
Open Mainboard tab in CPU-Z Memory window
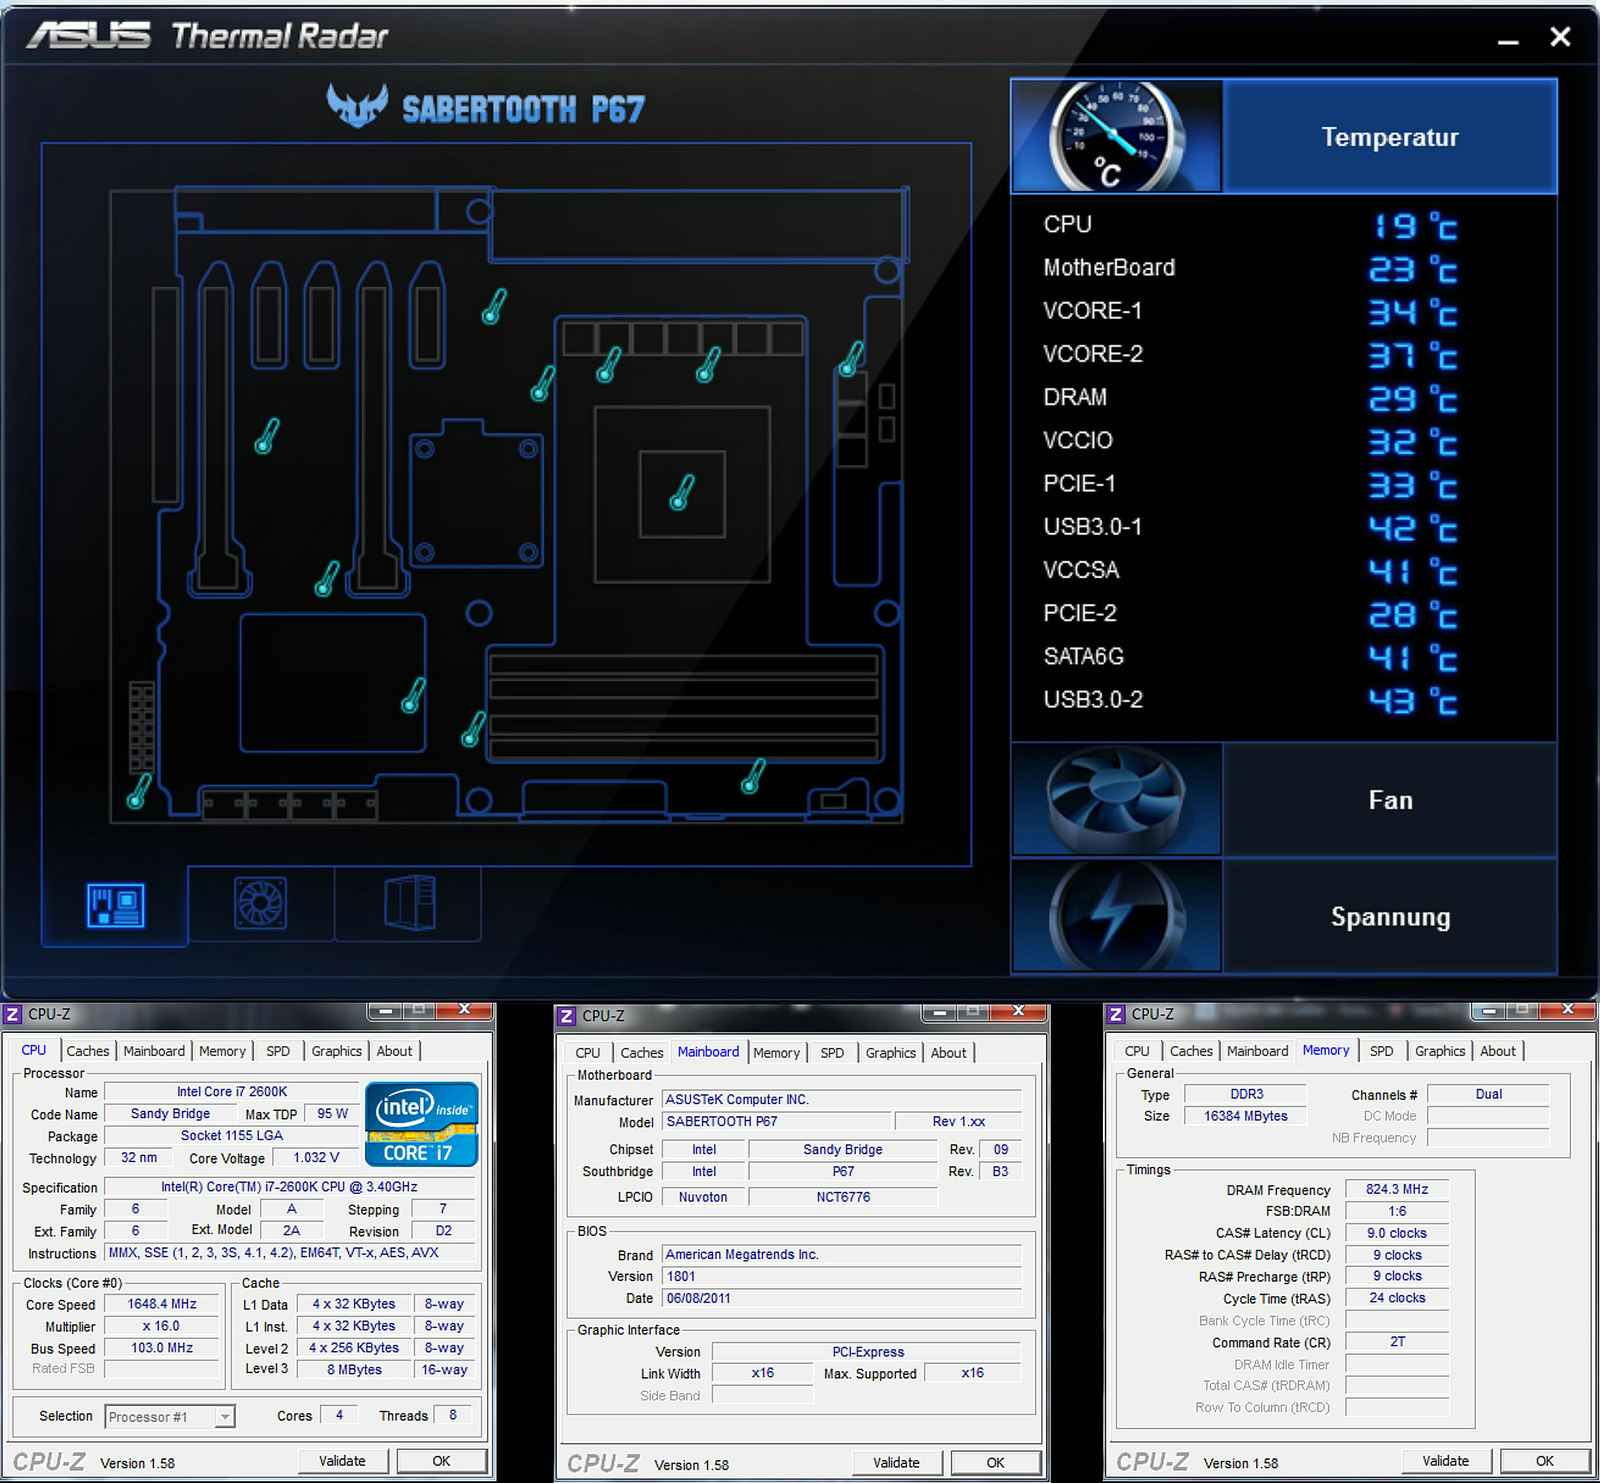click(1257, 1051)
